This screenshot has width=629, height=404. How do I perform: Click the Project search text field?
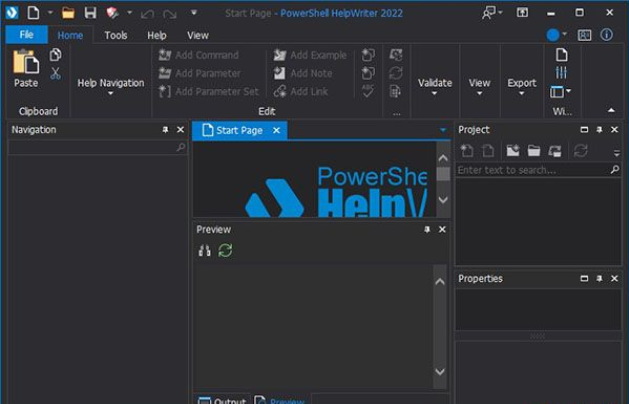tap(531, 171)
